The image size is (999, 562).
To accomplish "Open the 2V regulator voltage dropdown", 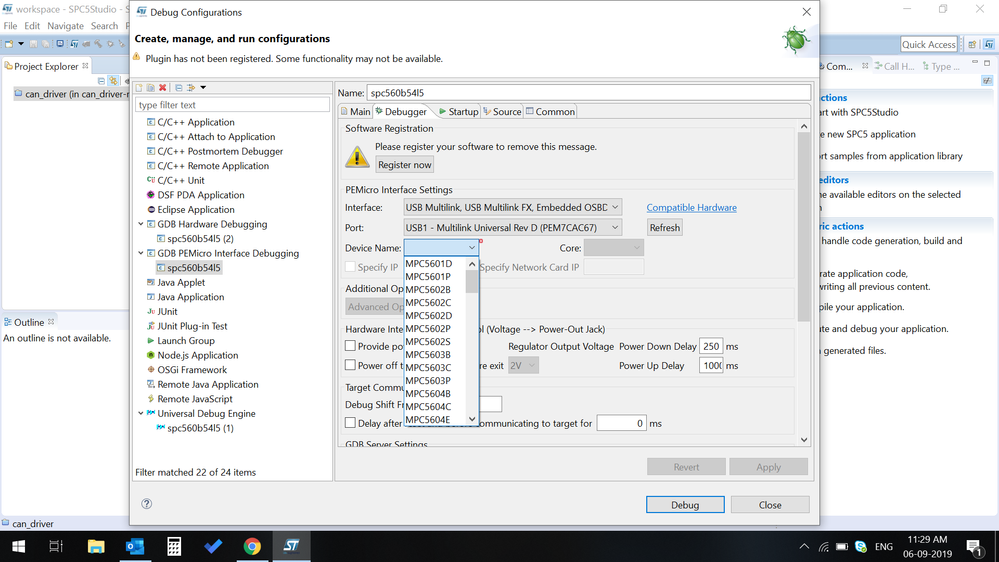I will tap(523, 366).
